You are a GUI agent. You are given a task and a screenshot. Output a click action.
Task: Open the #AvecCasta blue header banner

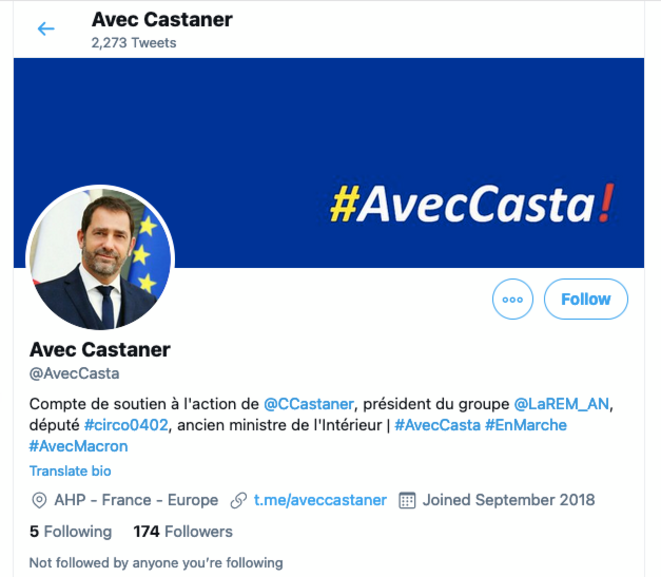[x=329, y=163]
